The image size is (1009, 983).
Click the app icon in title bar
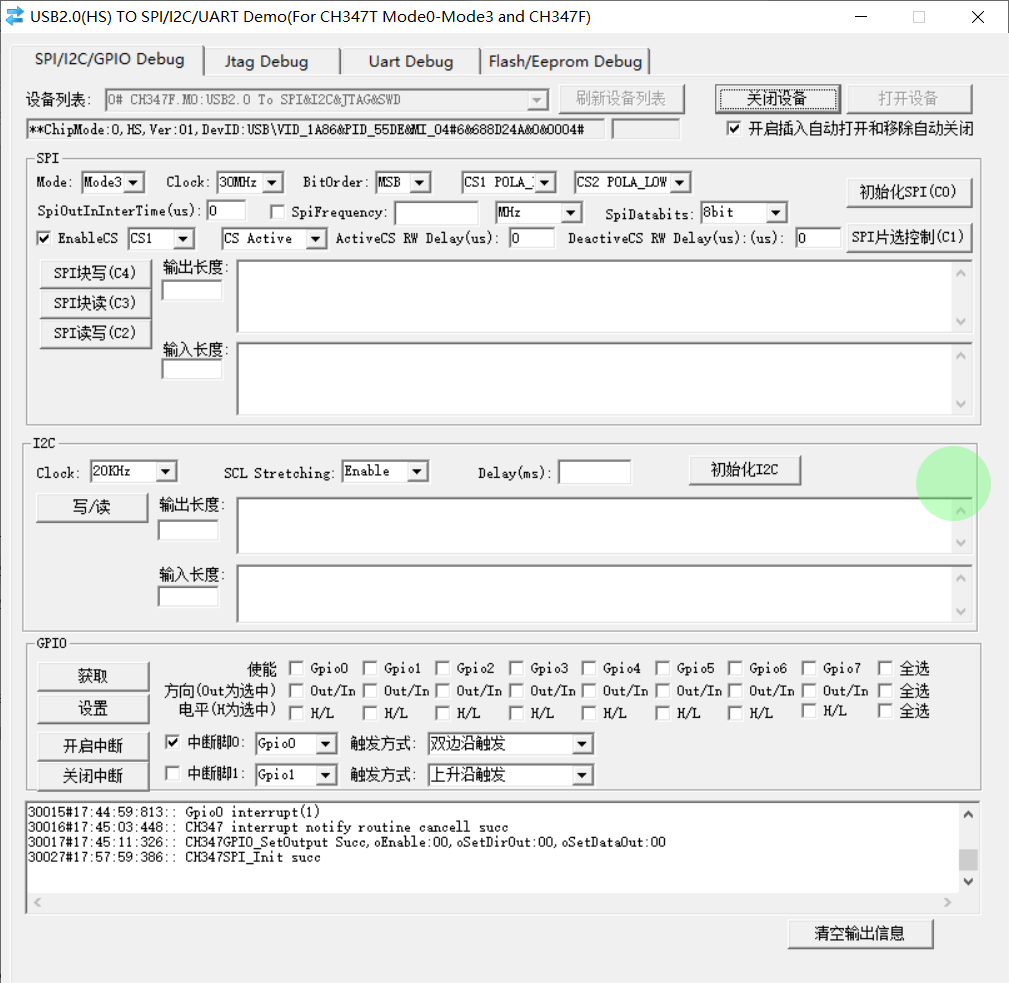pyautogui.click(x=14, y=16)
